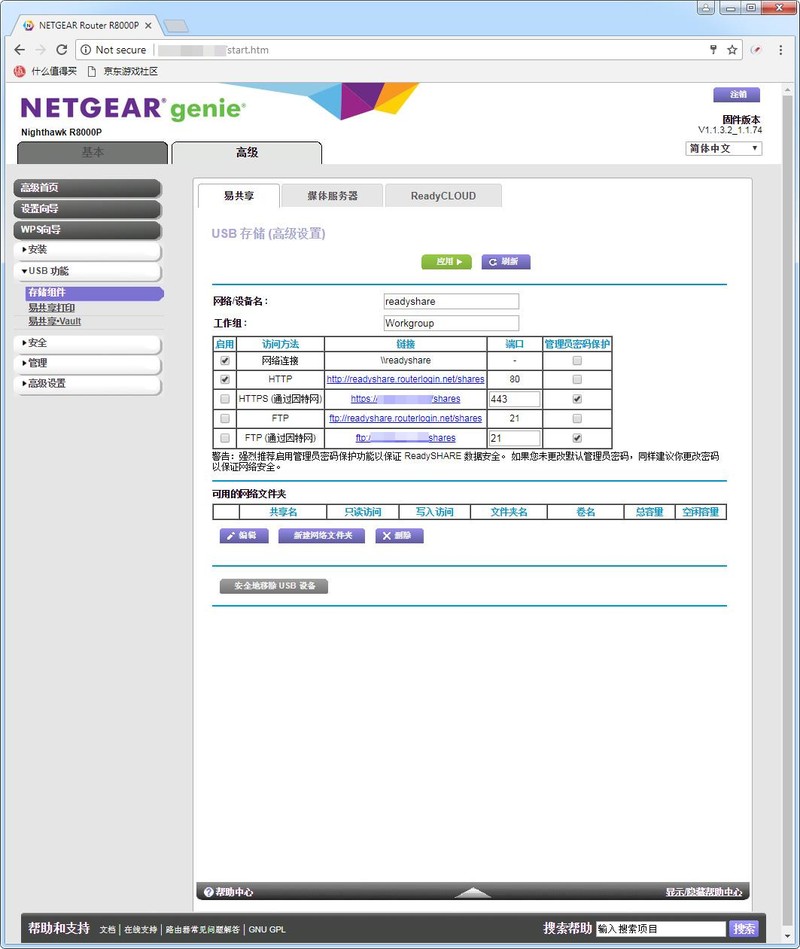Reload the page with refresh icon
Screen dimensions: 800x949
coord(62,50)
